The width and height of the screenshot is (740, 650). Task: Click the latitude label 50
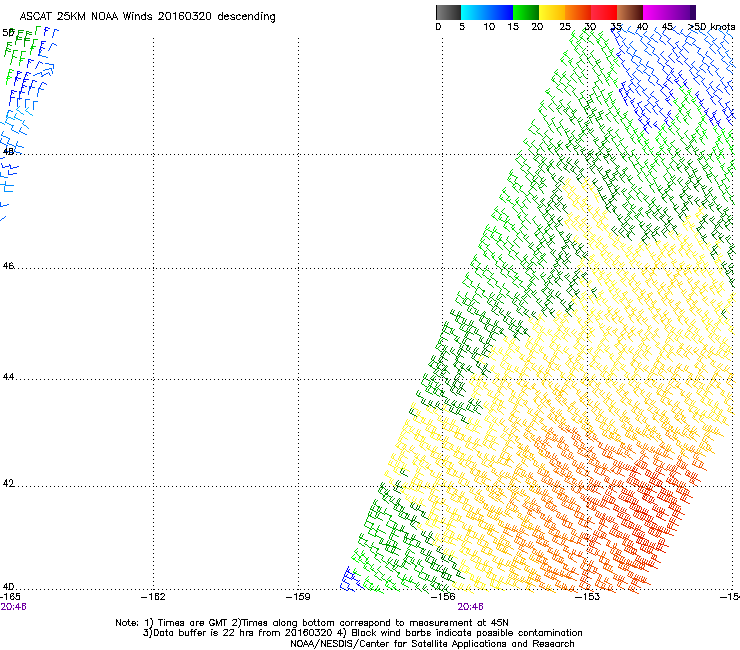(8, 33)
